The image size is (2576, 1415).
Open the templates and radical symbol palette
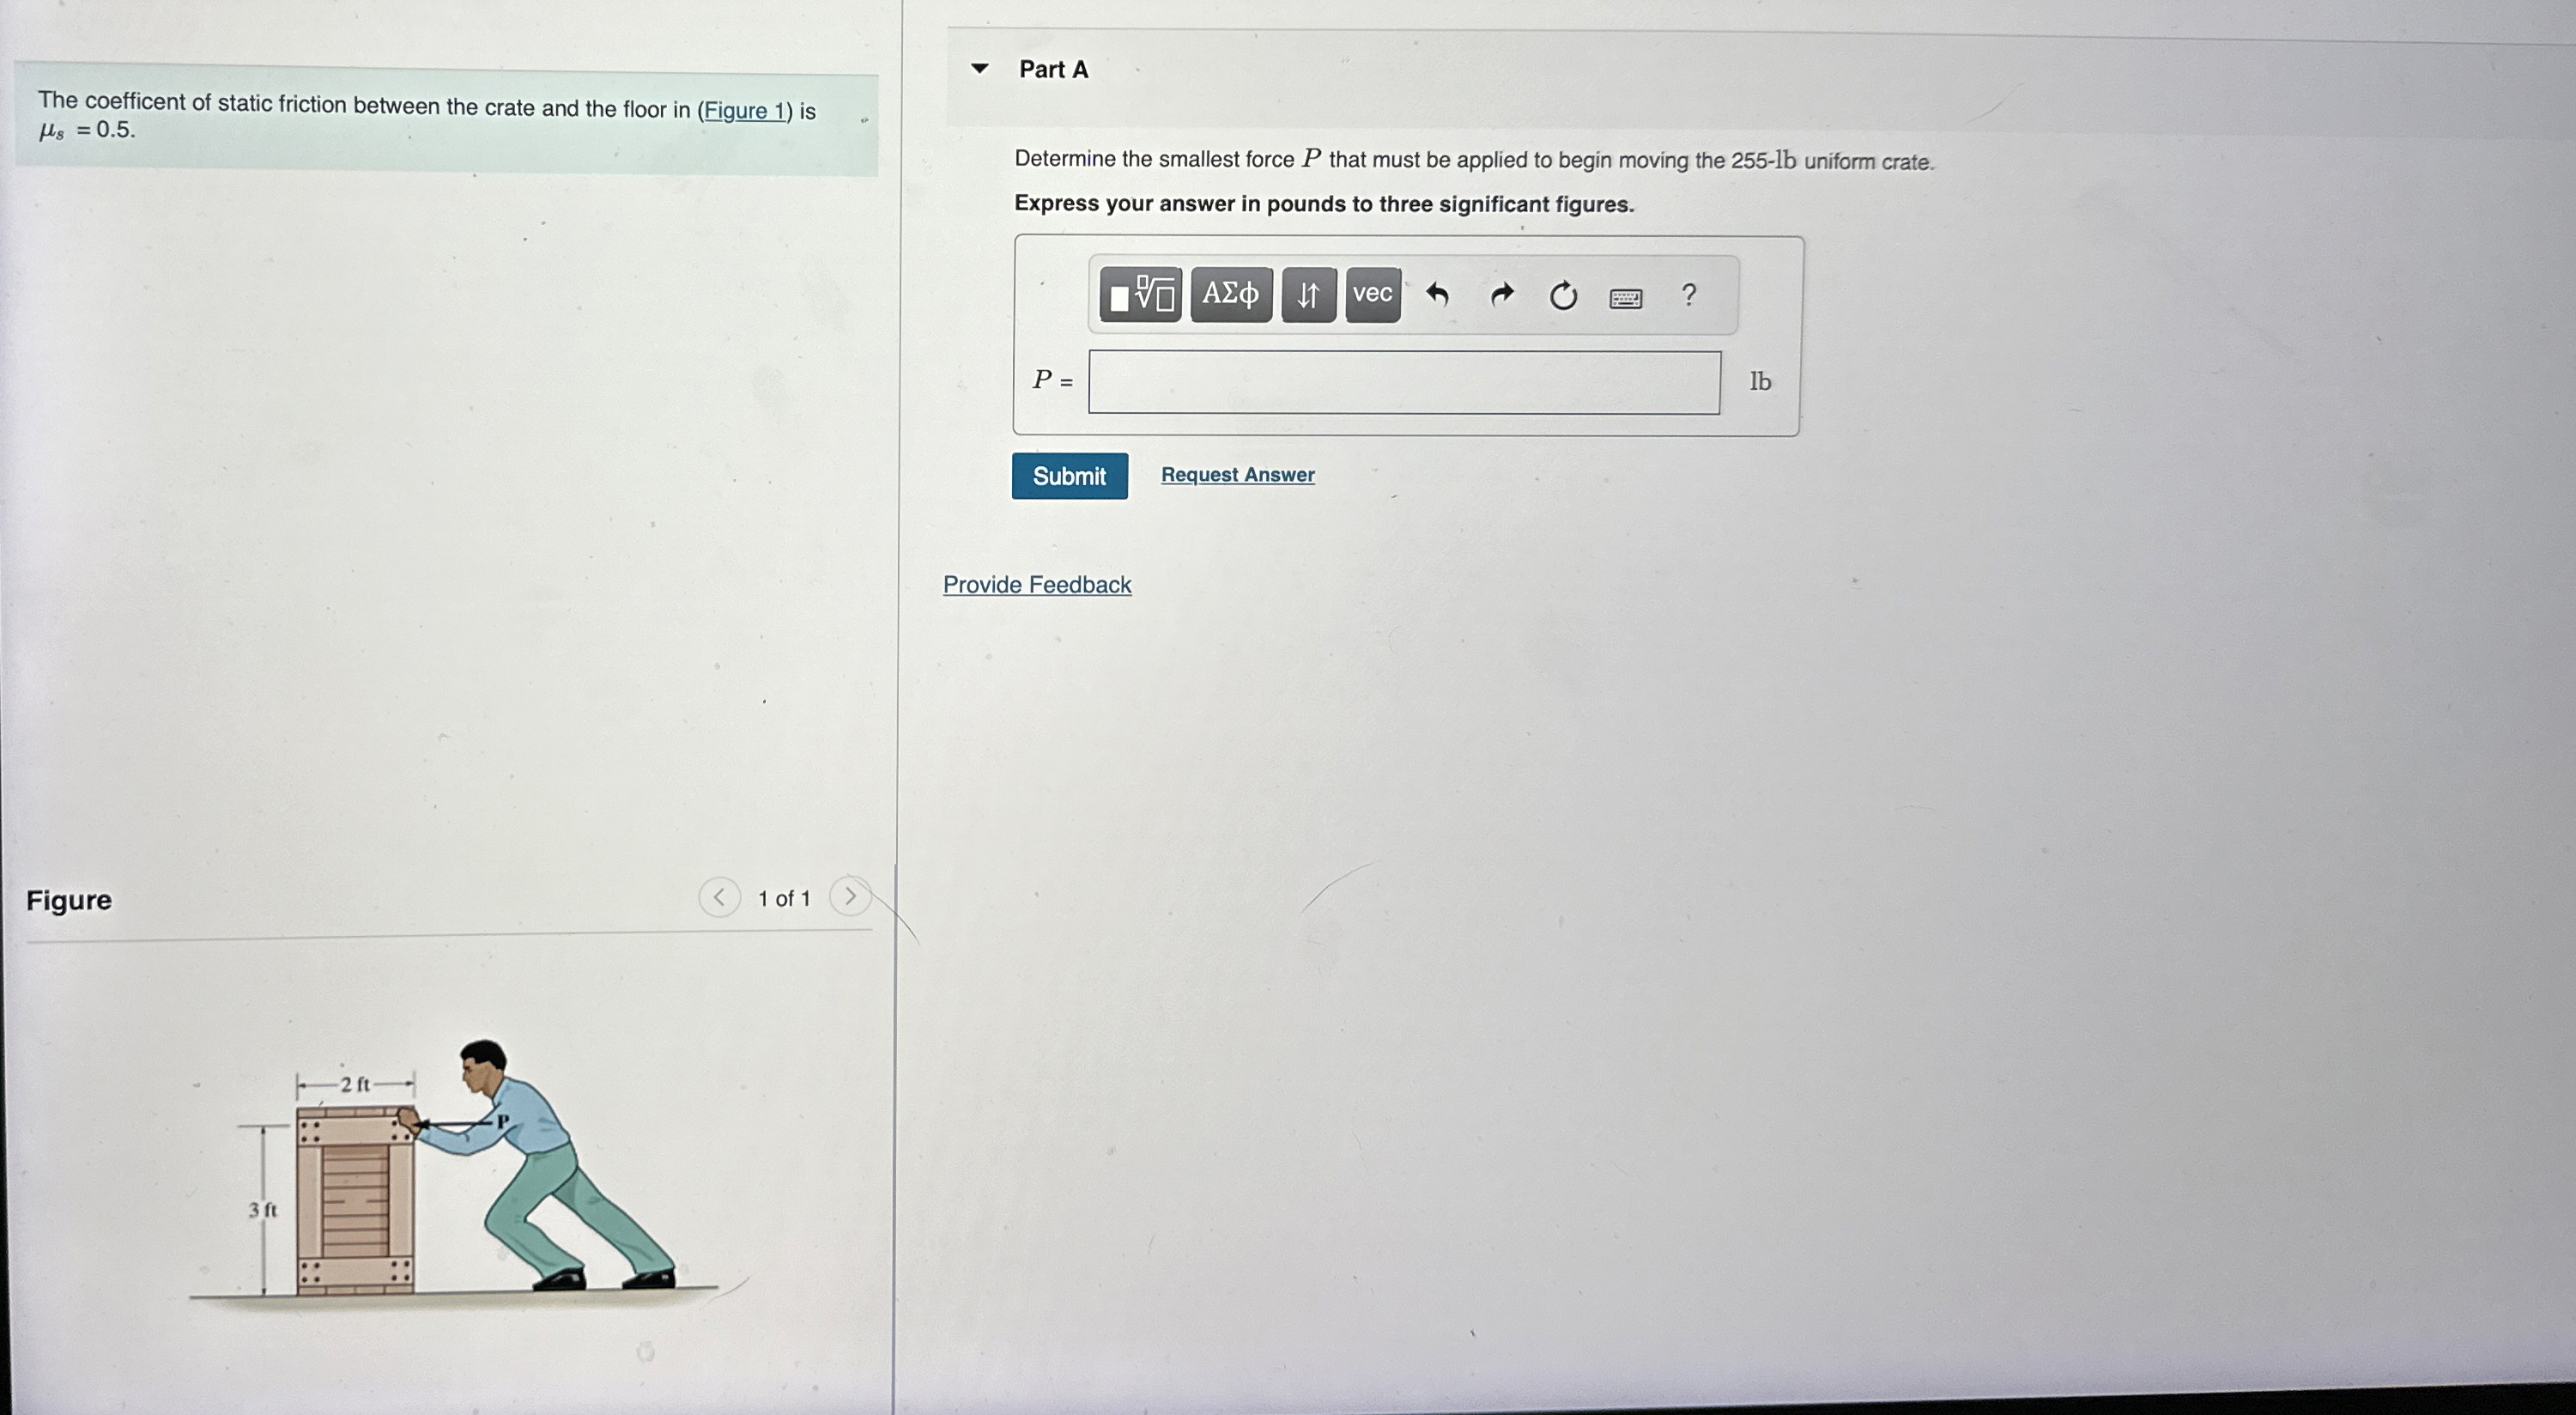[1140, 294]
